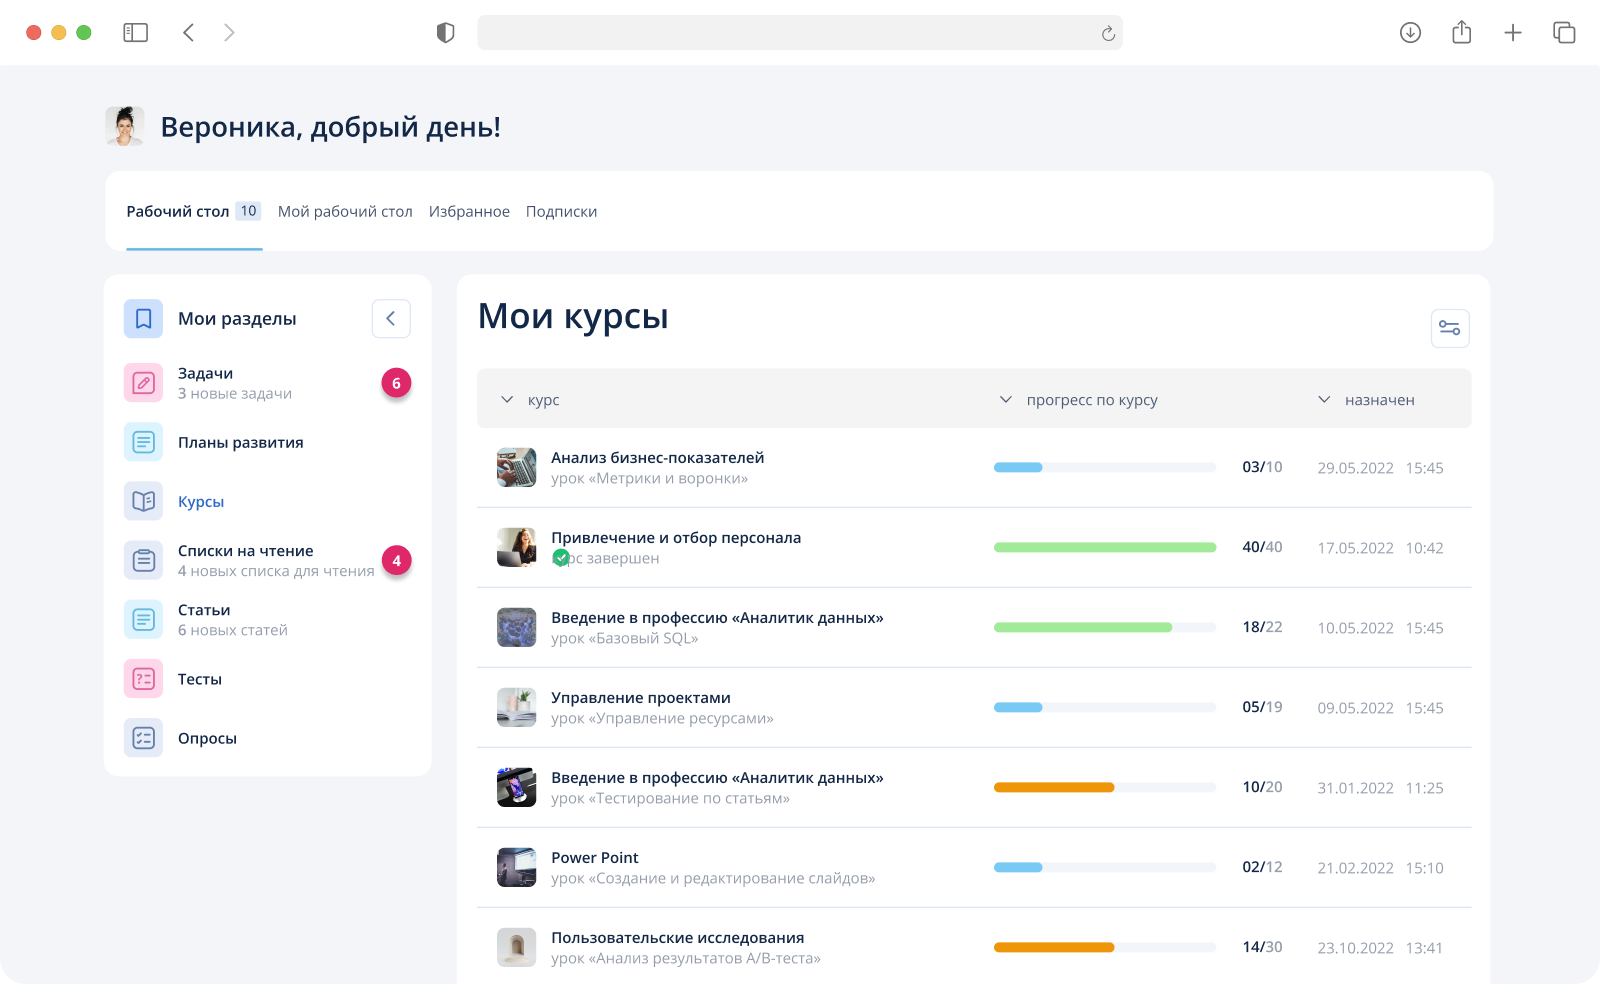Select the Планы развития icon
The width and height of the screenshot is (1600, 984).
[x=144, y=441]
